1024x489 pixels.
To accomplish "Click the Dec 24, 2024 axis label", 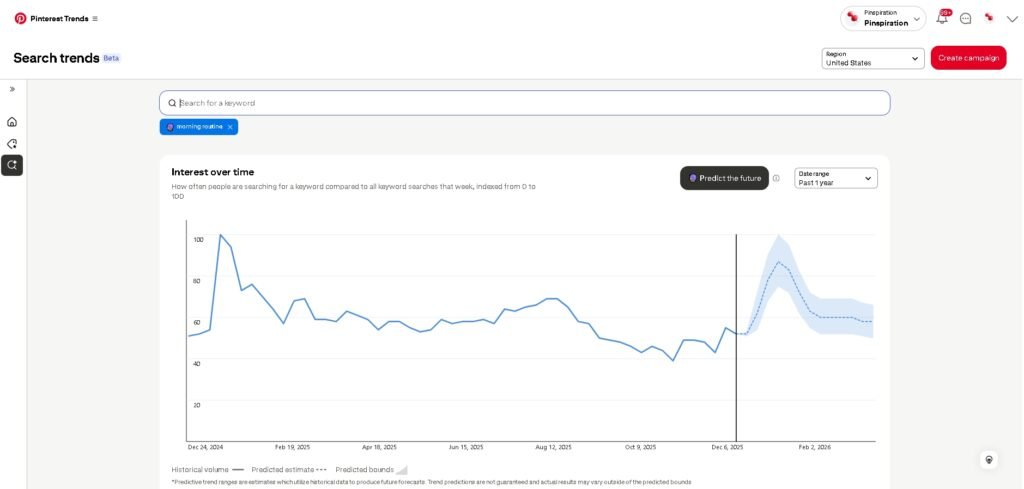I will point(205,448).
